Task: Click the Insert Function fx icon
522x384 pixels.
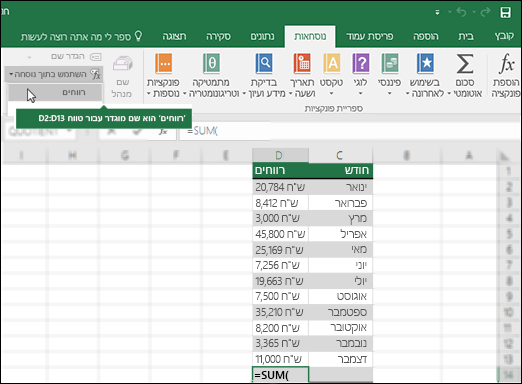Action: click(x=506, y=63)
